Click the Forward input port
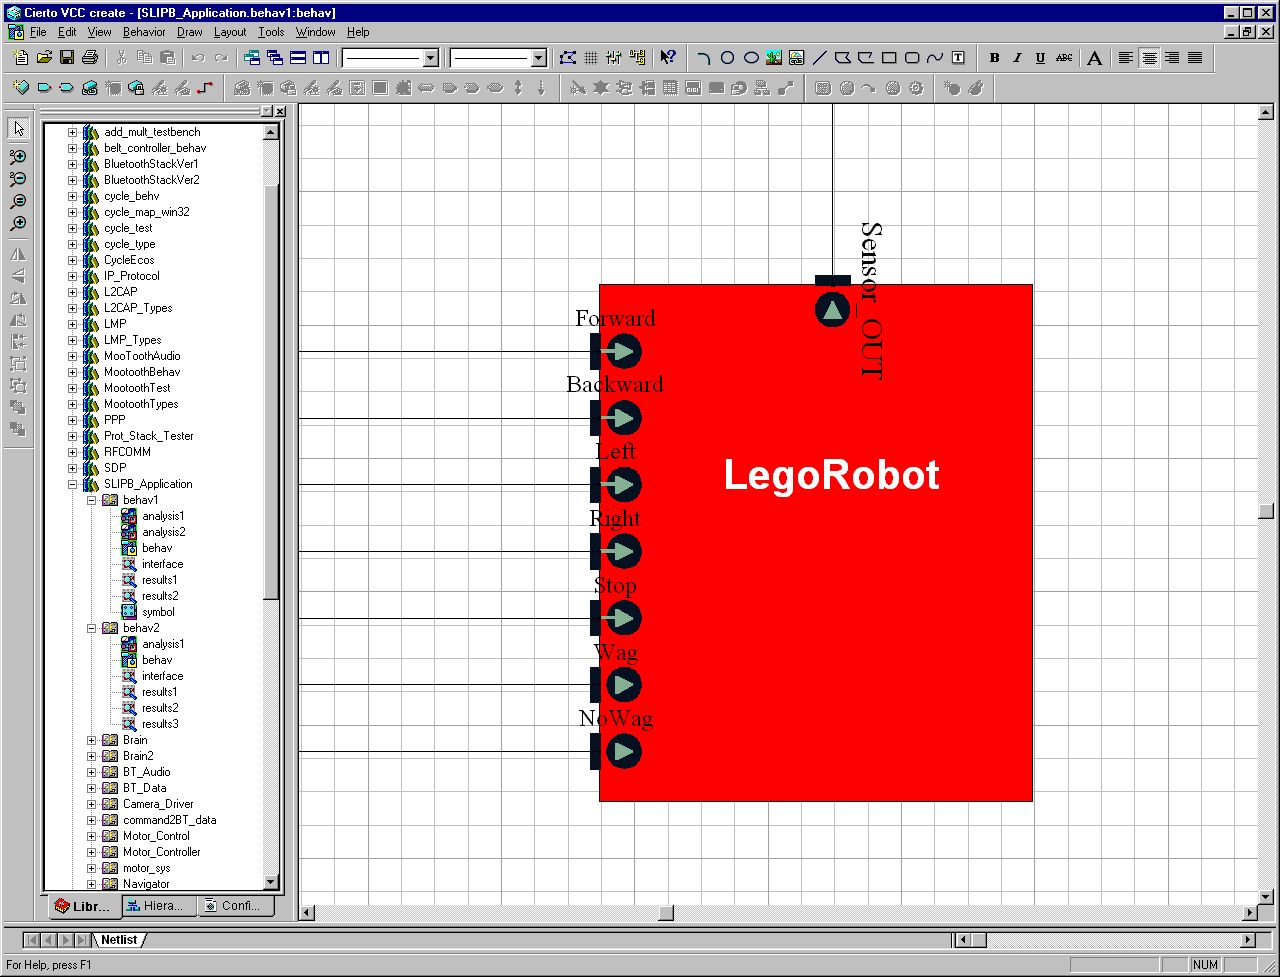 pyautogui.click(x=623, y=351)
